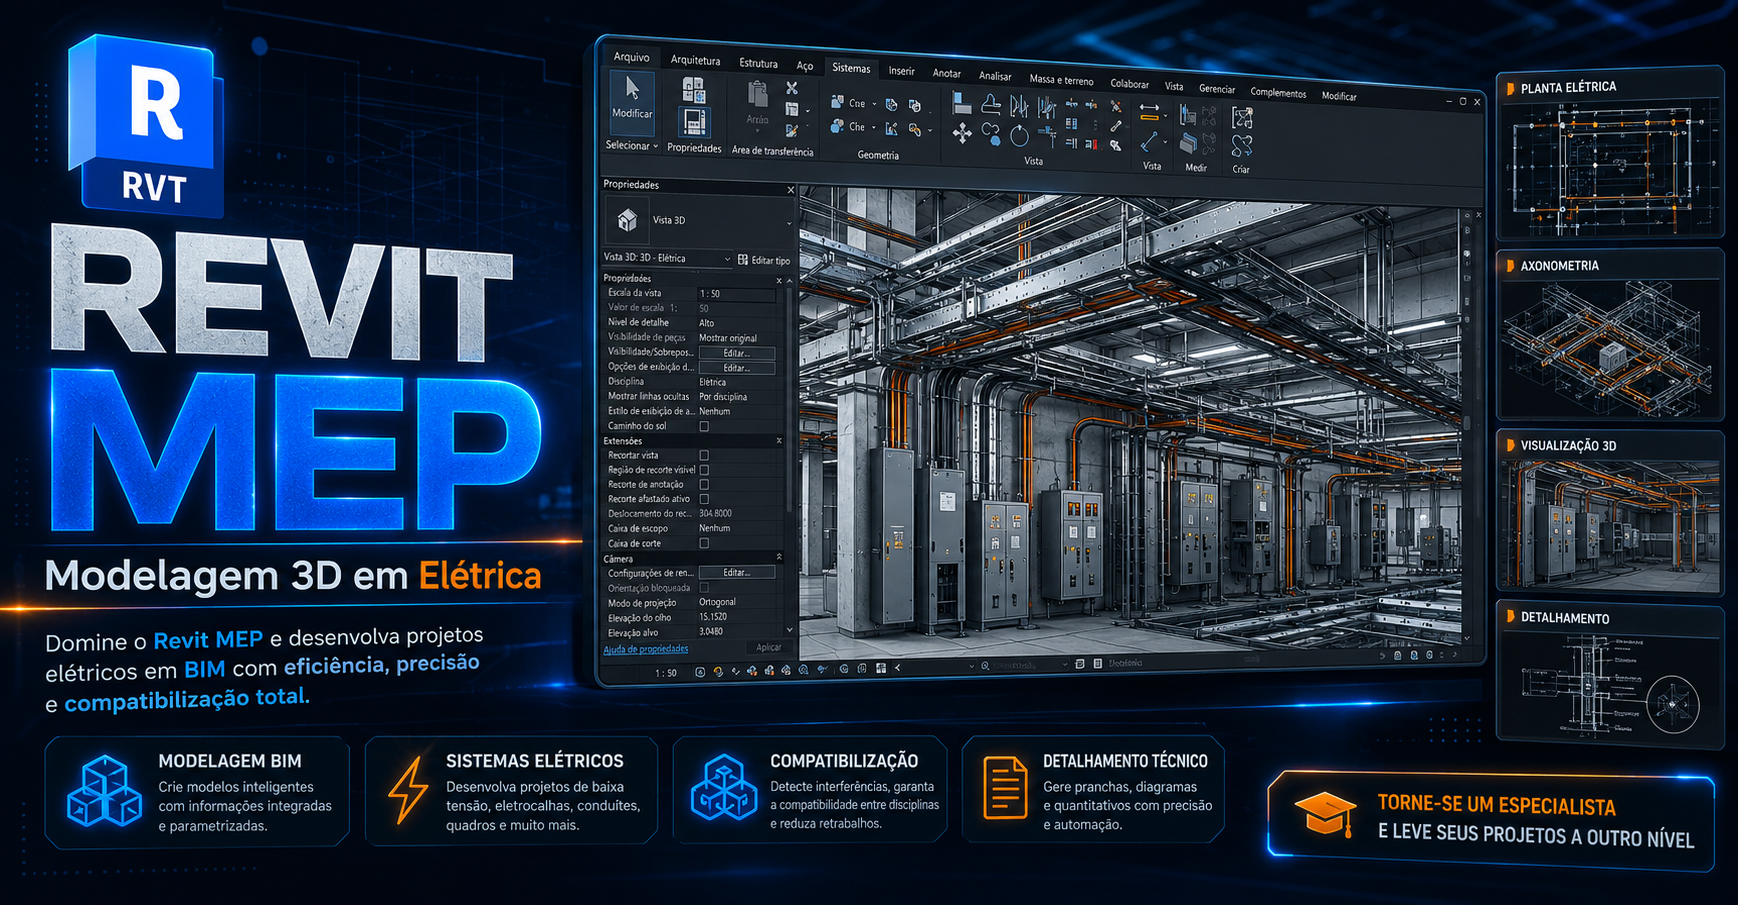
Task: Click the cut scissors icon
Action: (792, 87)
